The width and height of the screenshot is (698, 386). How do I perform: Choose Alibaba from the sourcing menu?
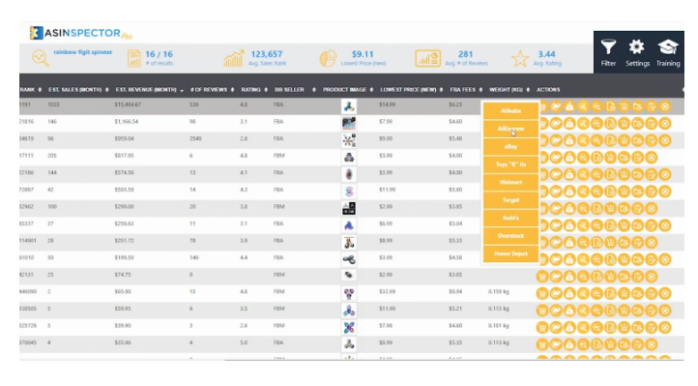pyautogui.click(x=511, y=110)
